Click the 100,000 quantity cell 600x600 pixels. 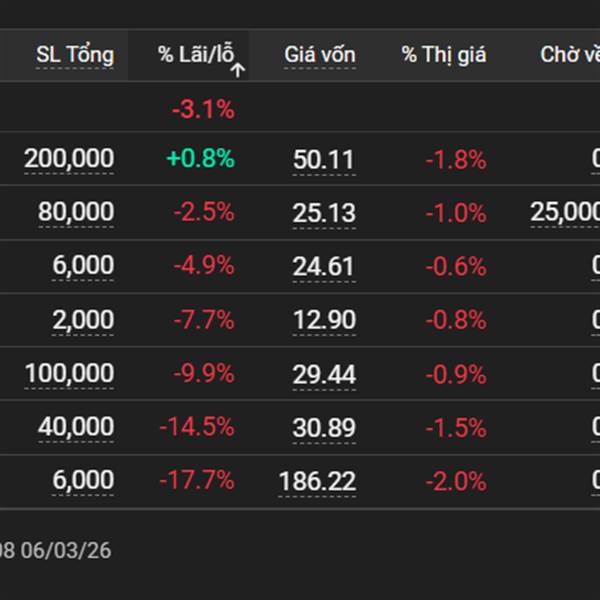pyautogui.click(x=69, y=374)
